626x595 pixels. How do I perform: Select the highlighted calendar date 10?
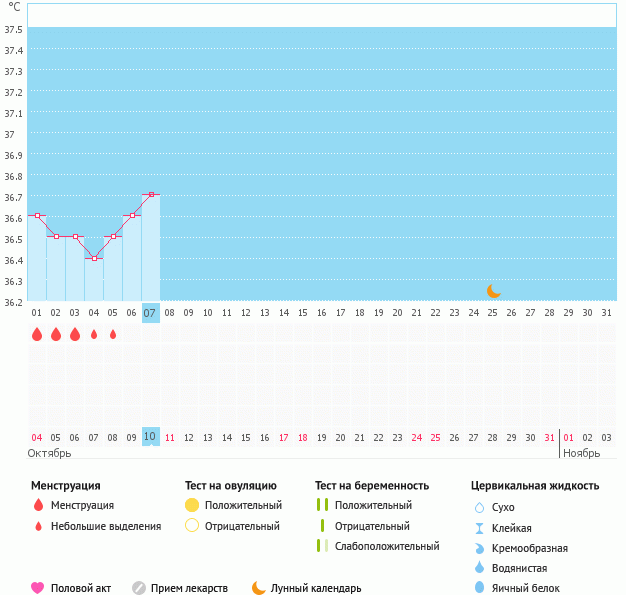click(151, 437)
